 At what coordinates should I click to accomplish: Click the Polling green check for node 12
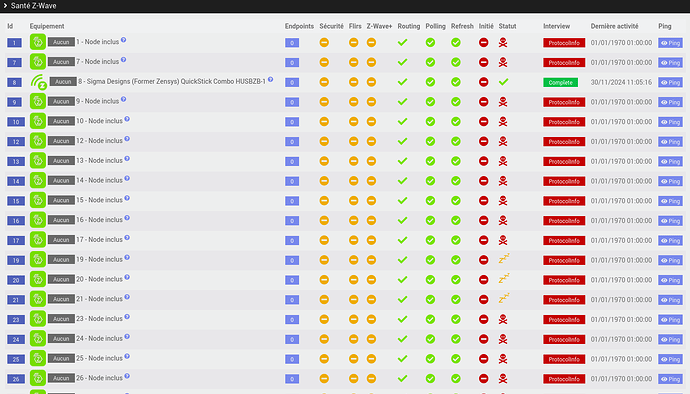click(430, 141)
